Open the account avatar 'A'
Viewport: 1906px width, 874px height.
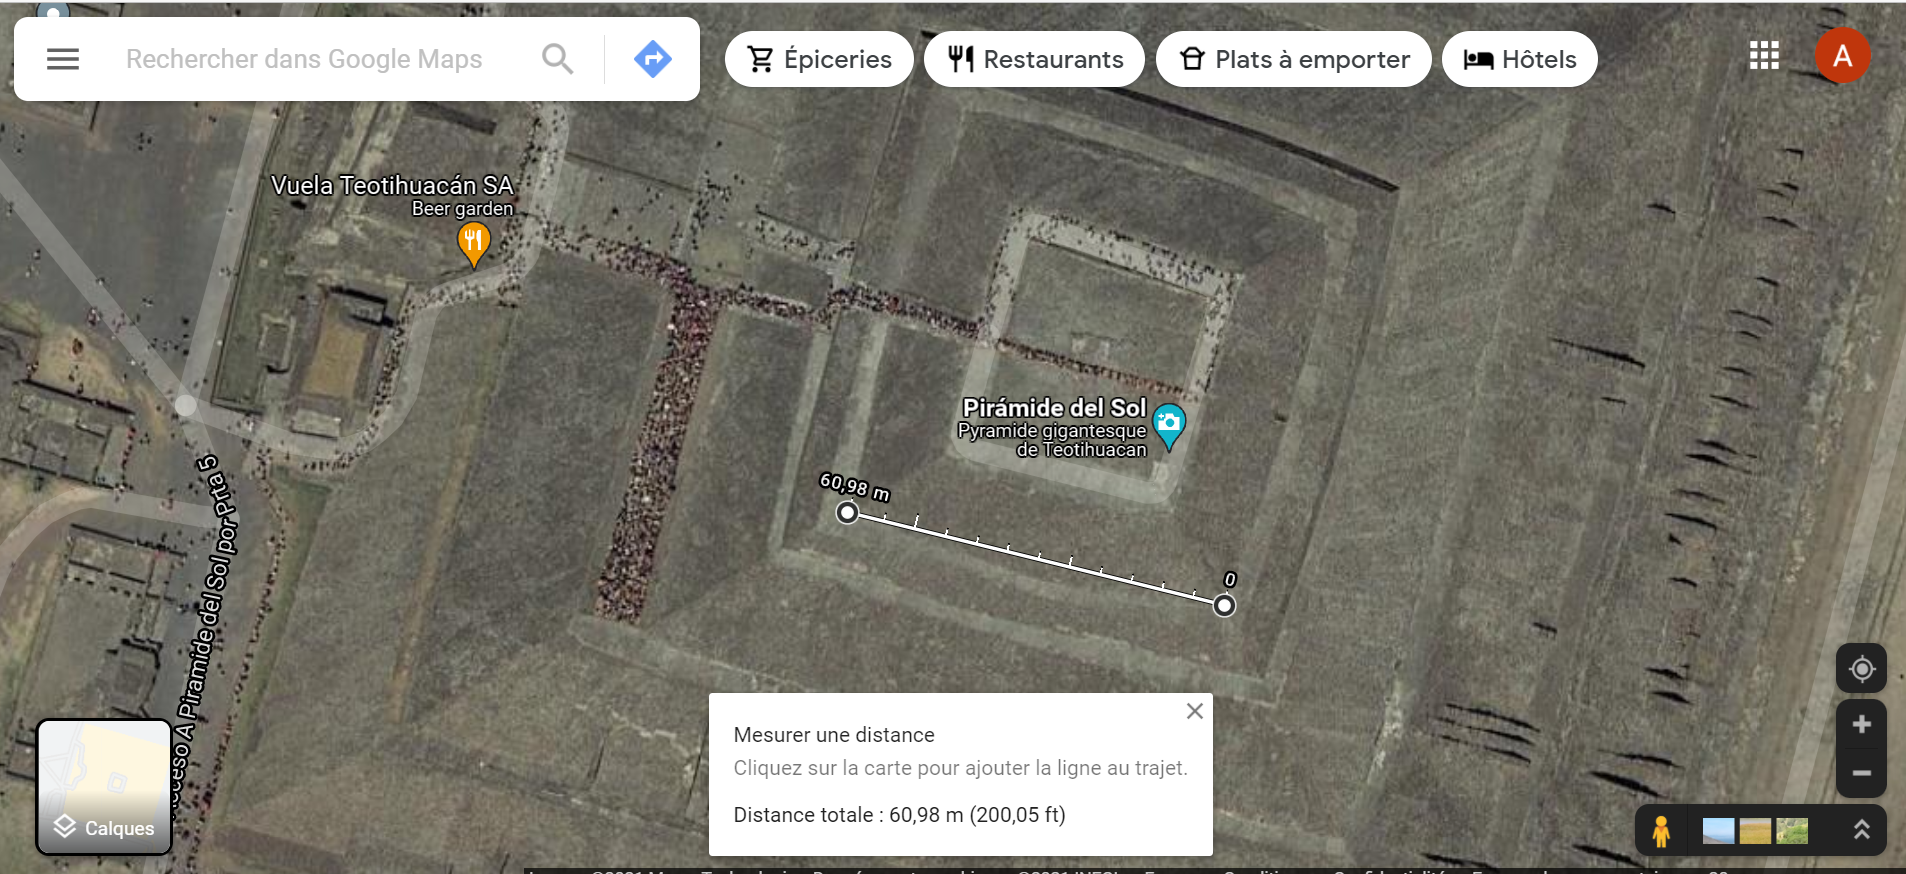(x=1842, y=56)
